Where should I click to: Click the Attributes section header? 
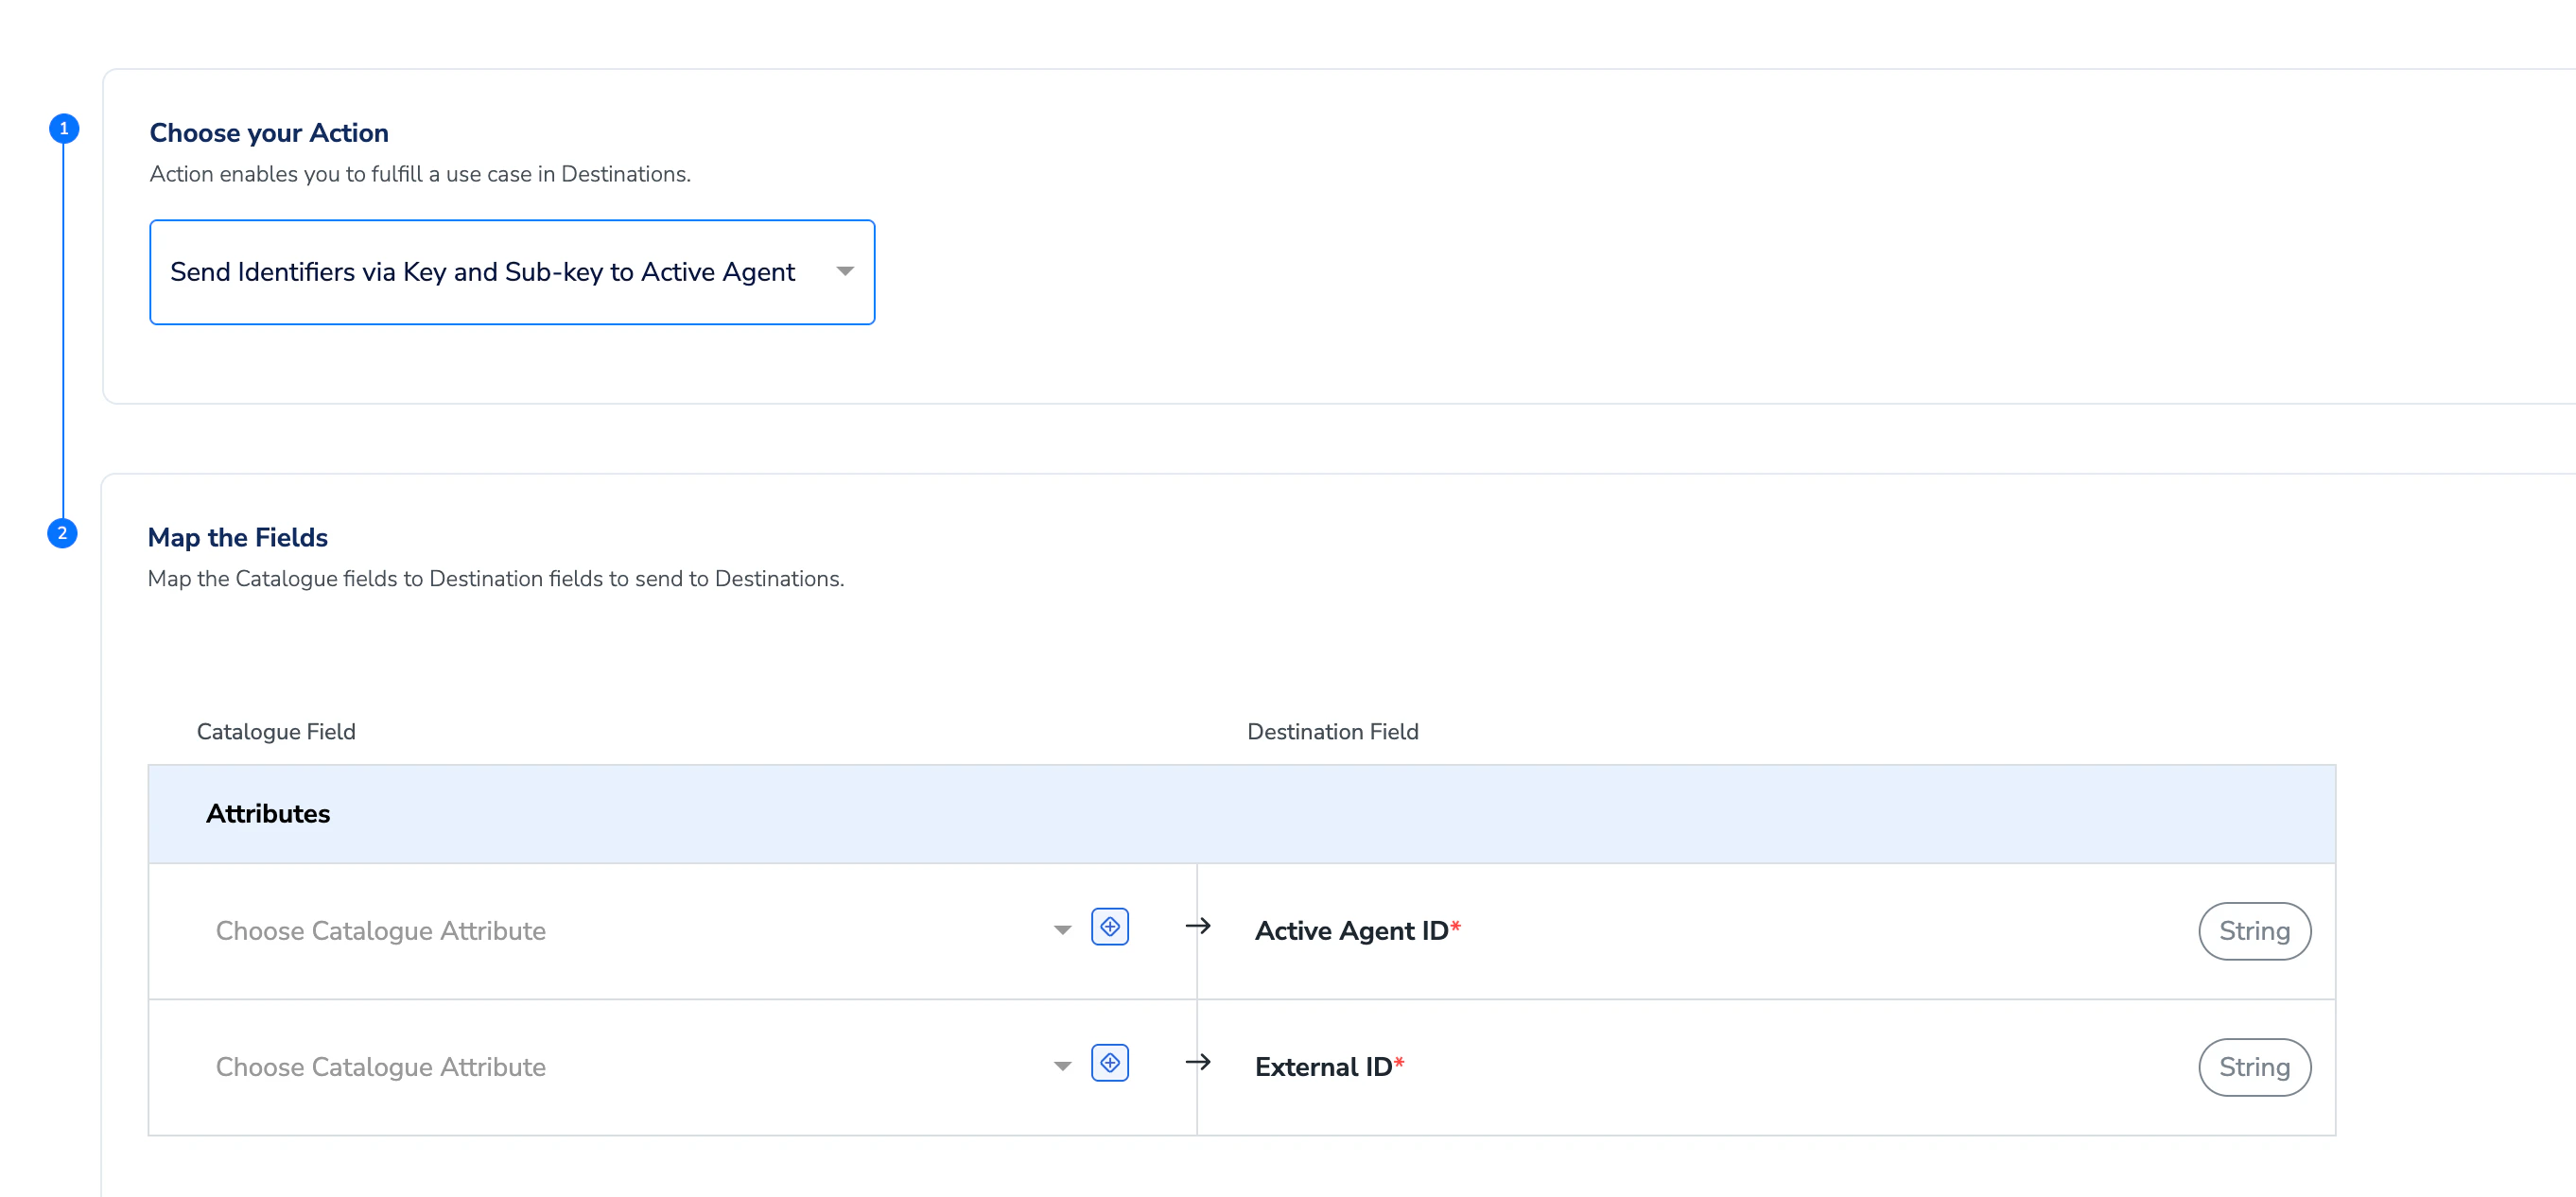point(268,814)
